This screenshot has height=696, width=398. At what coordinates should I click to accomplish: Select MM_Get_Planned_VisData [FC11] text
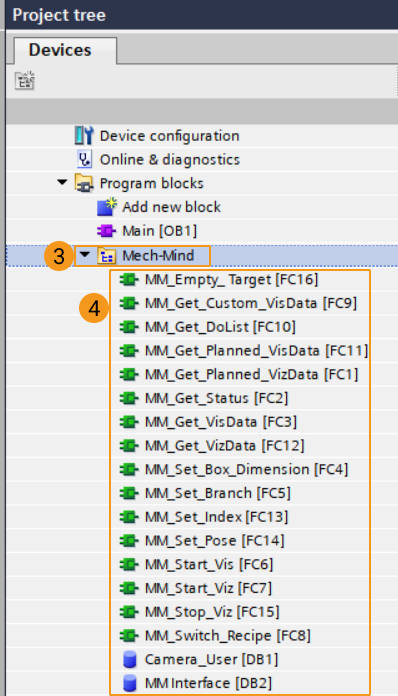point(256,351)
